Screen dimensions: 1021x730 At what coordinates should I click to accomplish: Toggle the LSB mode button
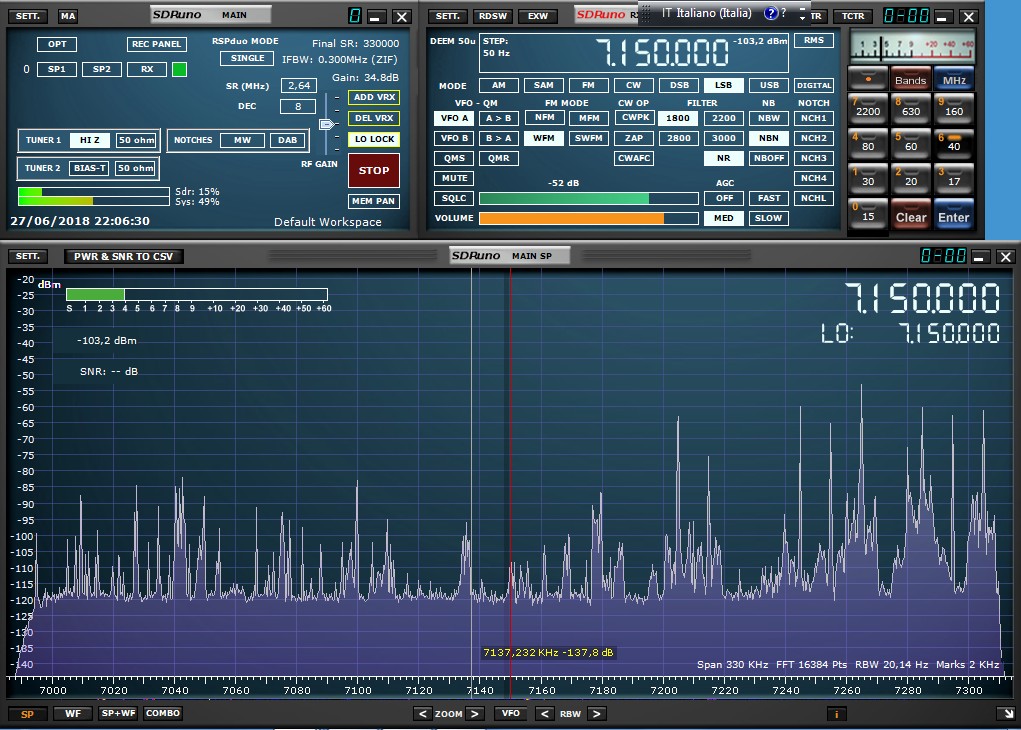(723, 85)
